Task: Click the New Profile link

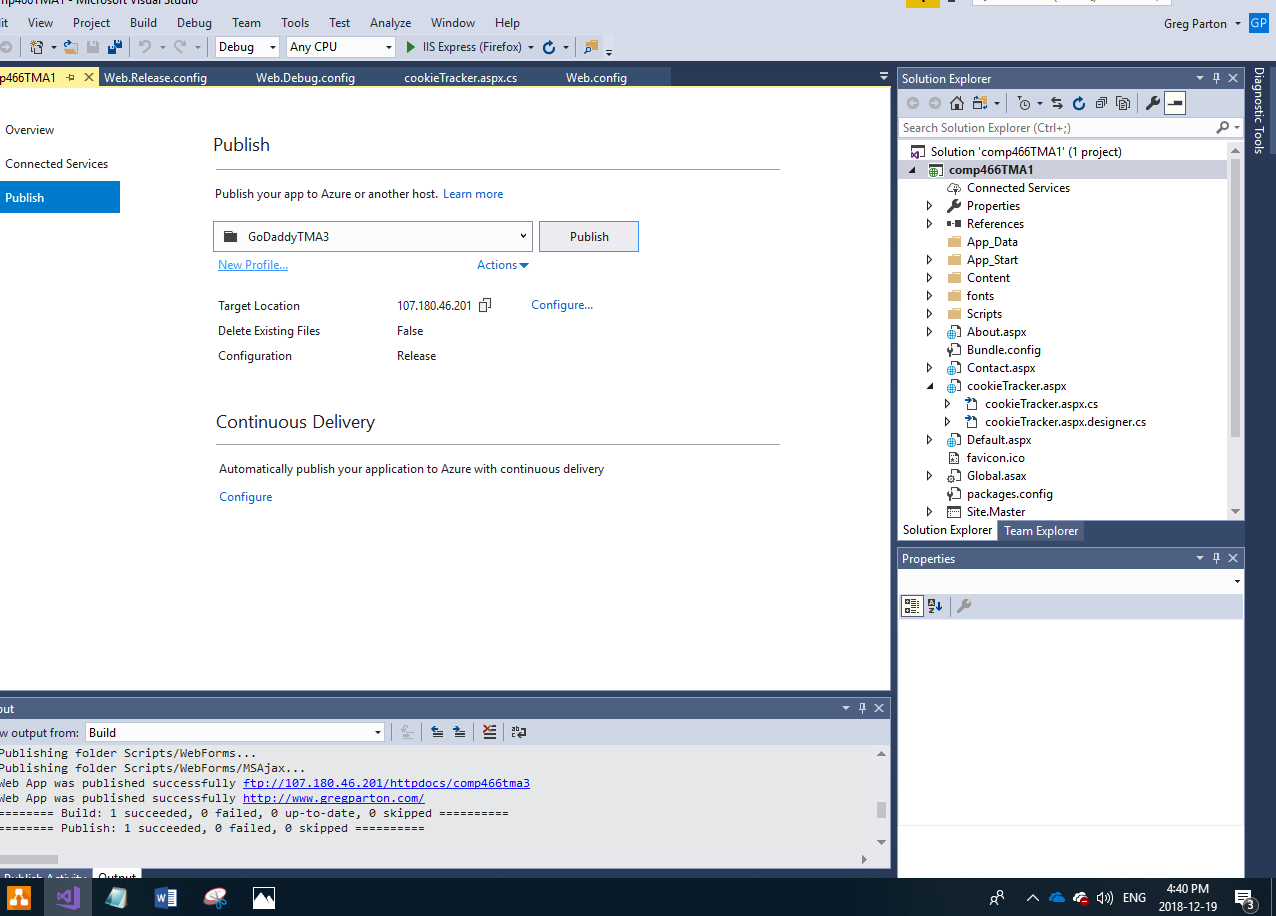Action: point(253,265)
